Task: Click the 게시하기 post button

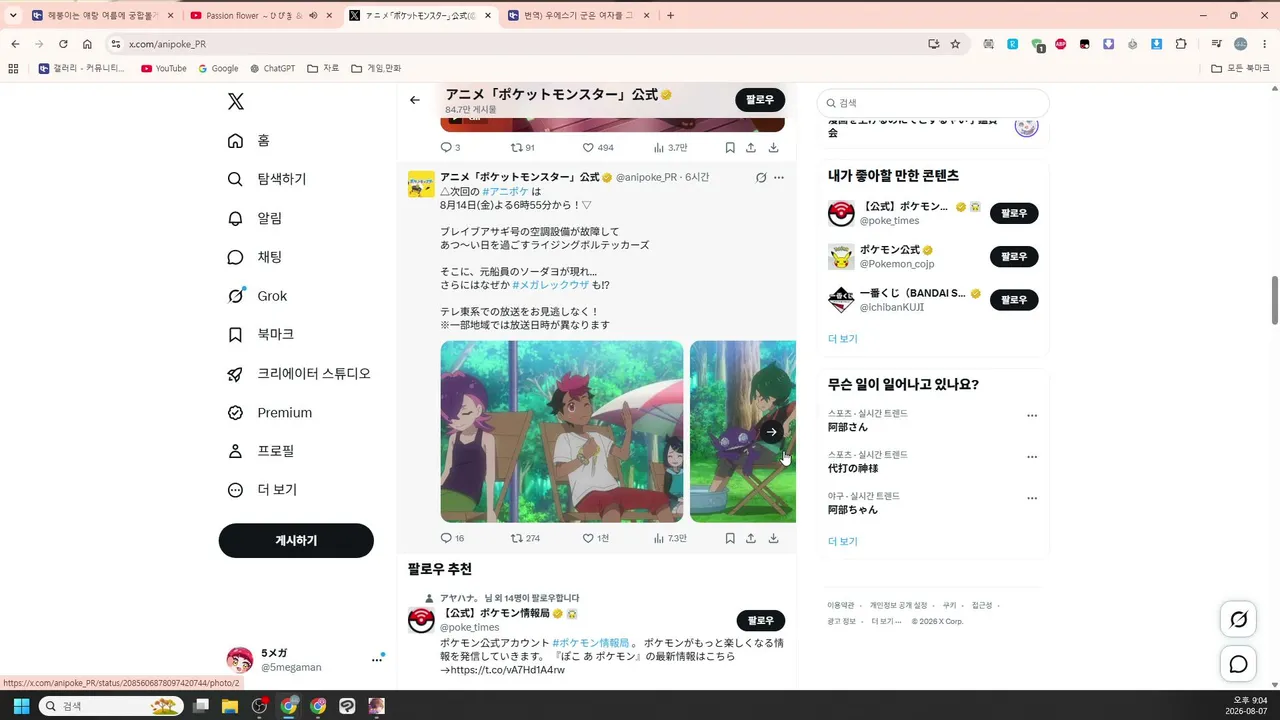Action: click(296, 540)
